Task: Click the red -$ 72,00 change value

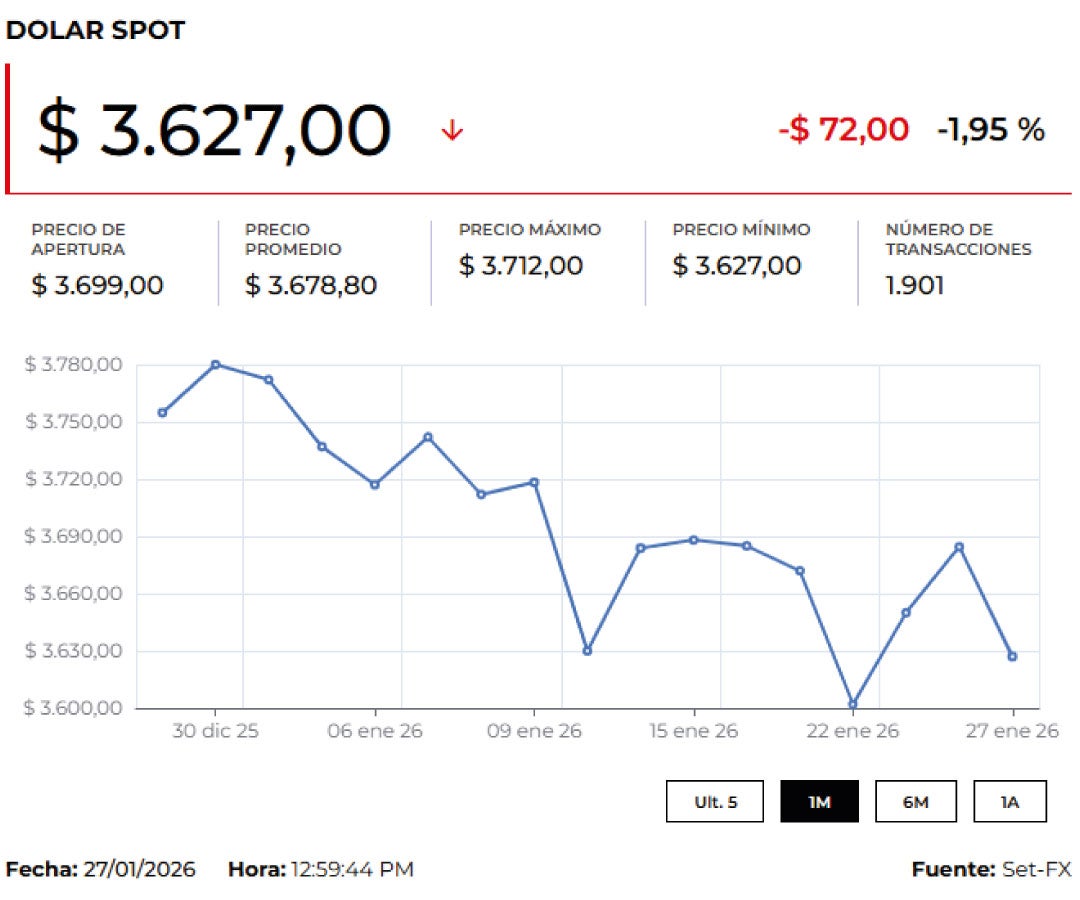Action: tap(843, 129)
